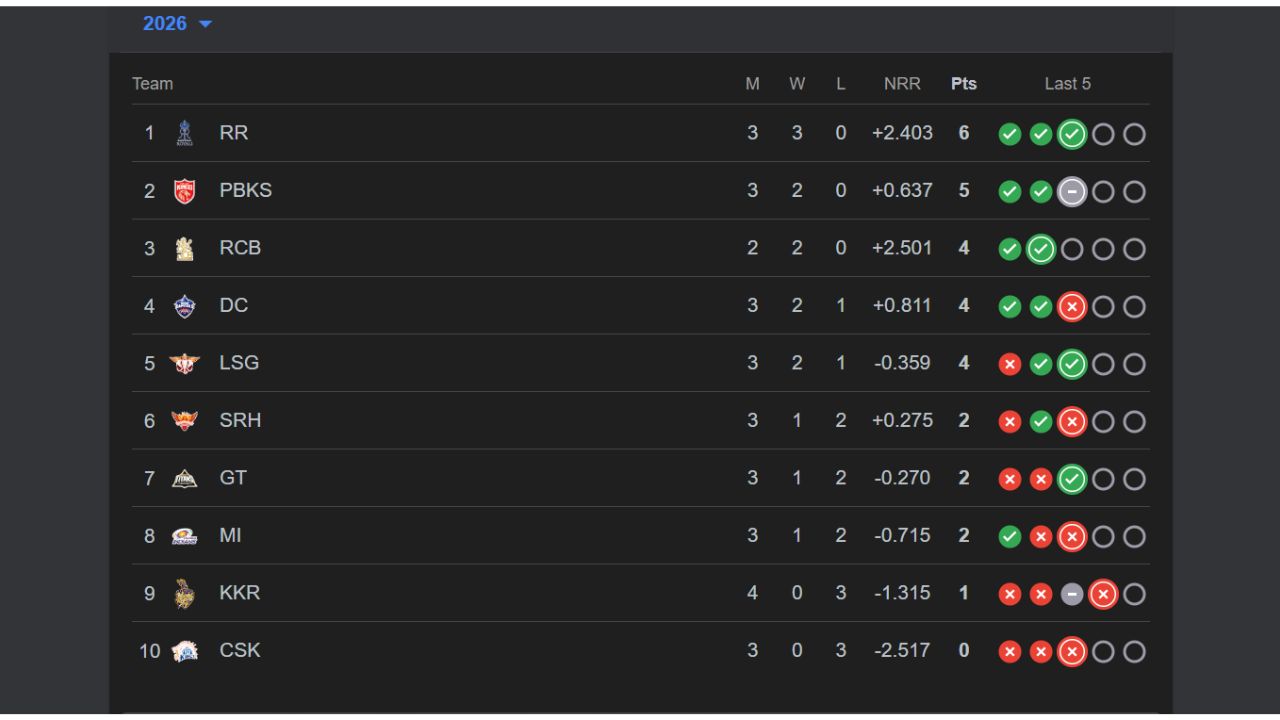Click the Last 5 column header
This screenshot has height=720, width=1280.
[1067, 84]
